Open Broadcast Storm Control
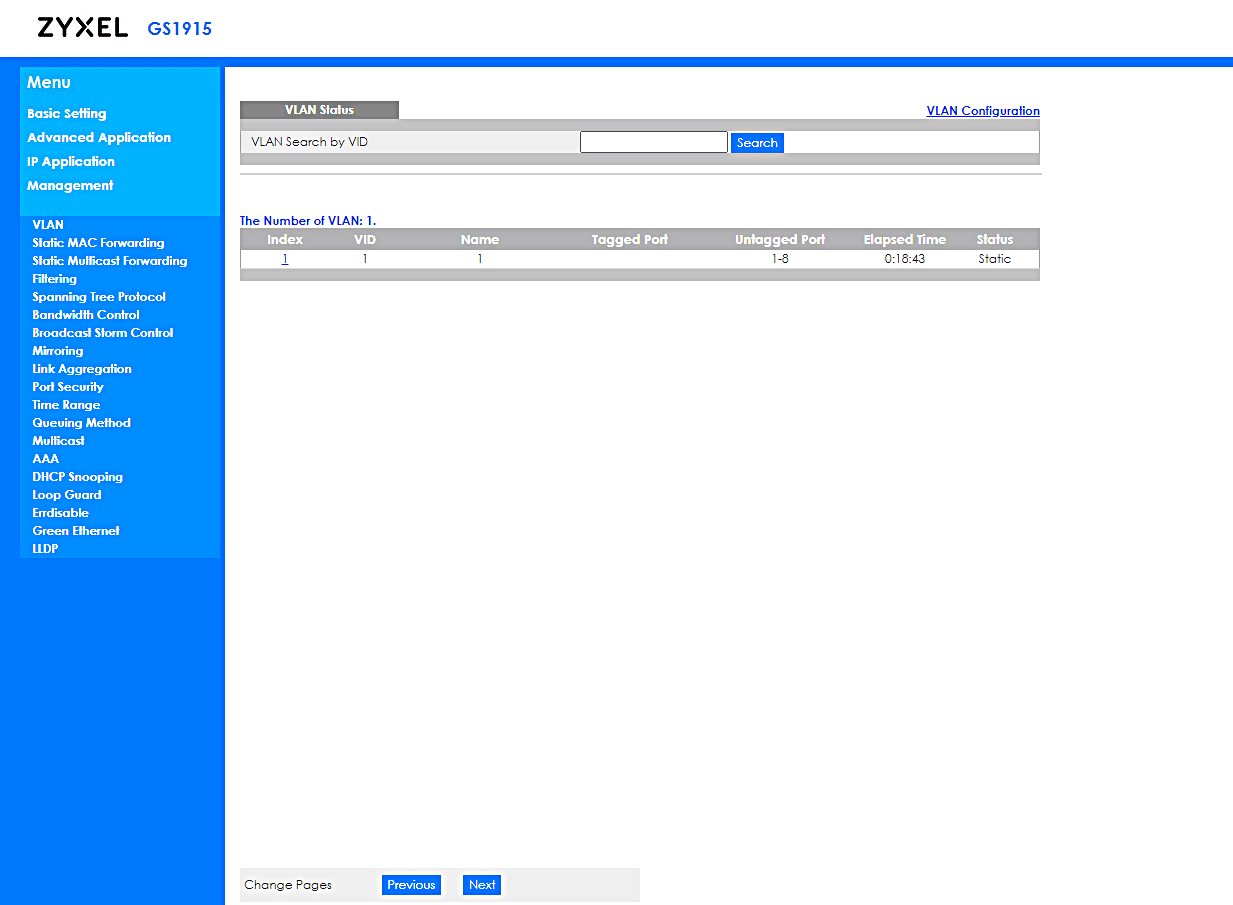The height and width of the screenshot is (905, 1233). 103,333
